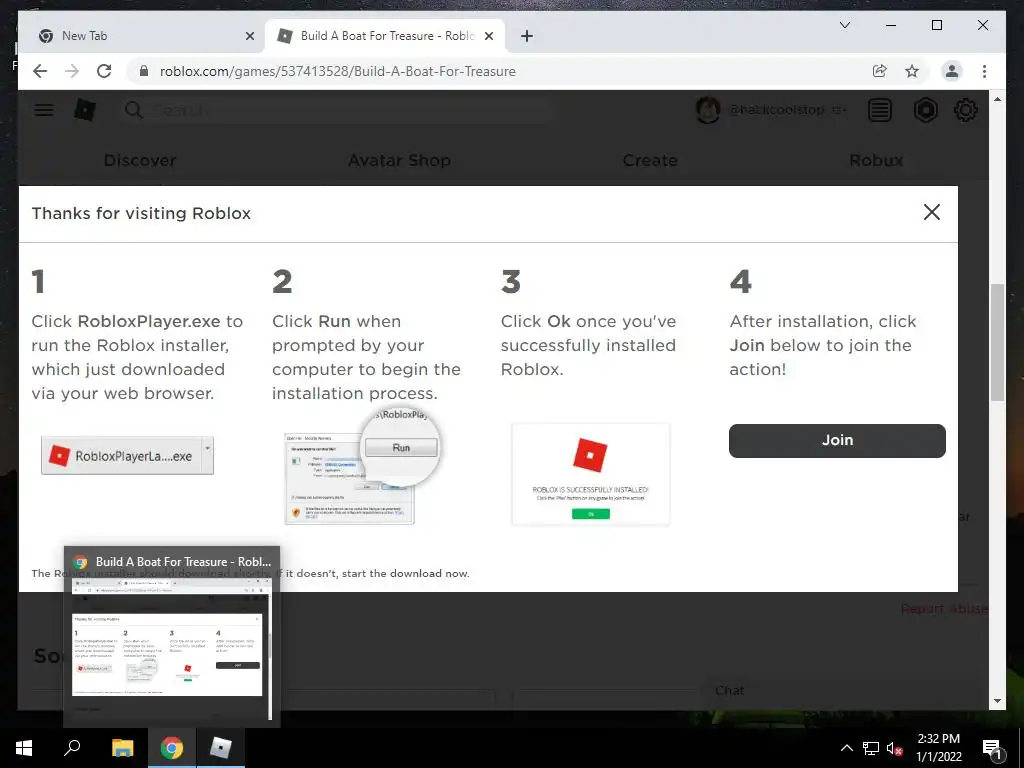Click the Chrome taskbar icon
1024x768 pixels.
tap(172, 748)
